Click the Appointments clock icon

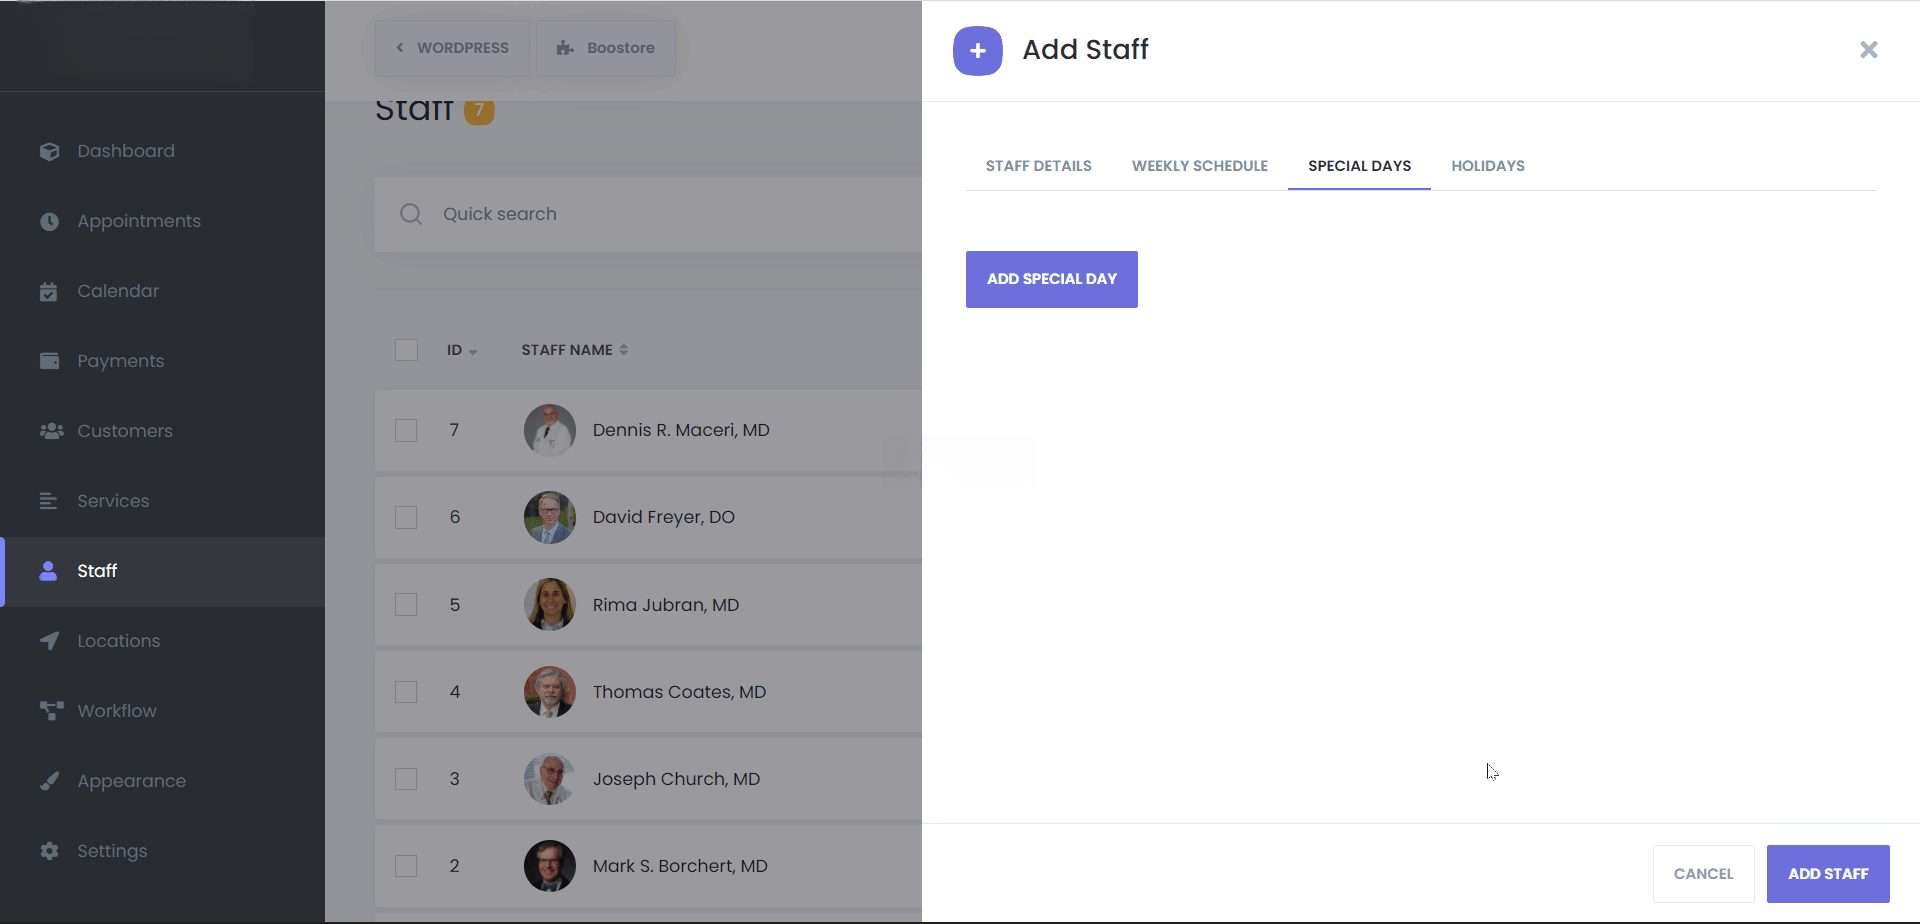(x=49, y=221)
